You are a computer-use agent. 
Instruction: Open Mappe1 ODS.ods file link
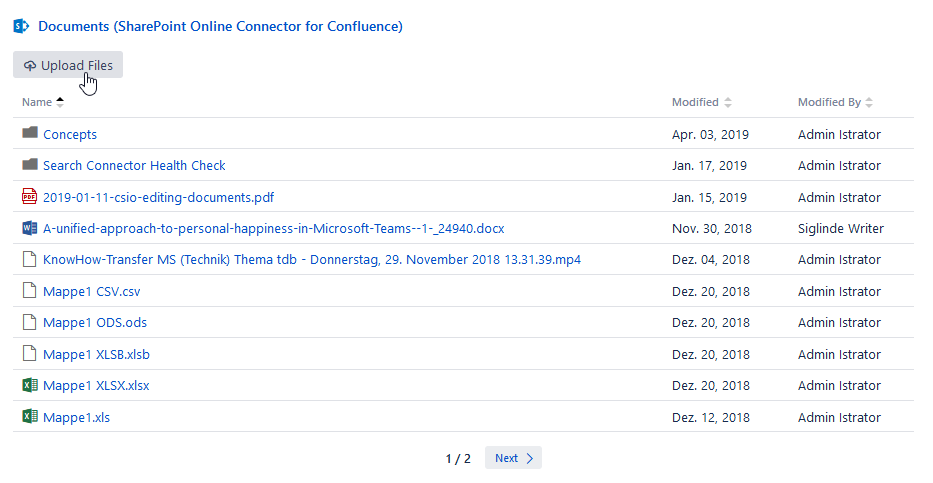95,323
